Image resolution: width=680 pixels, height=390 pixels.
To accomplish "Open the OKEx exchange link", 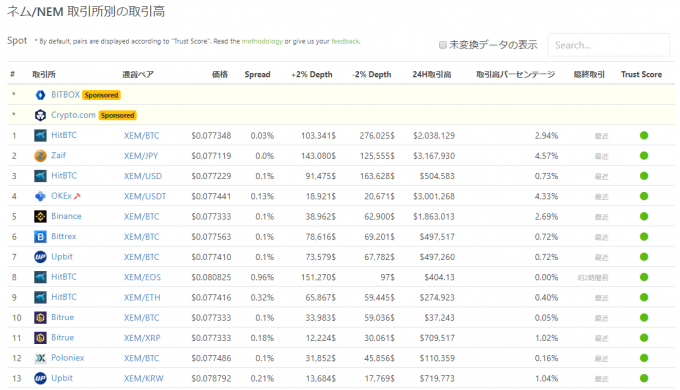I will [61, 196].
